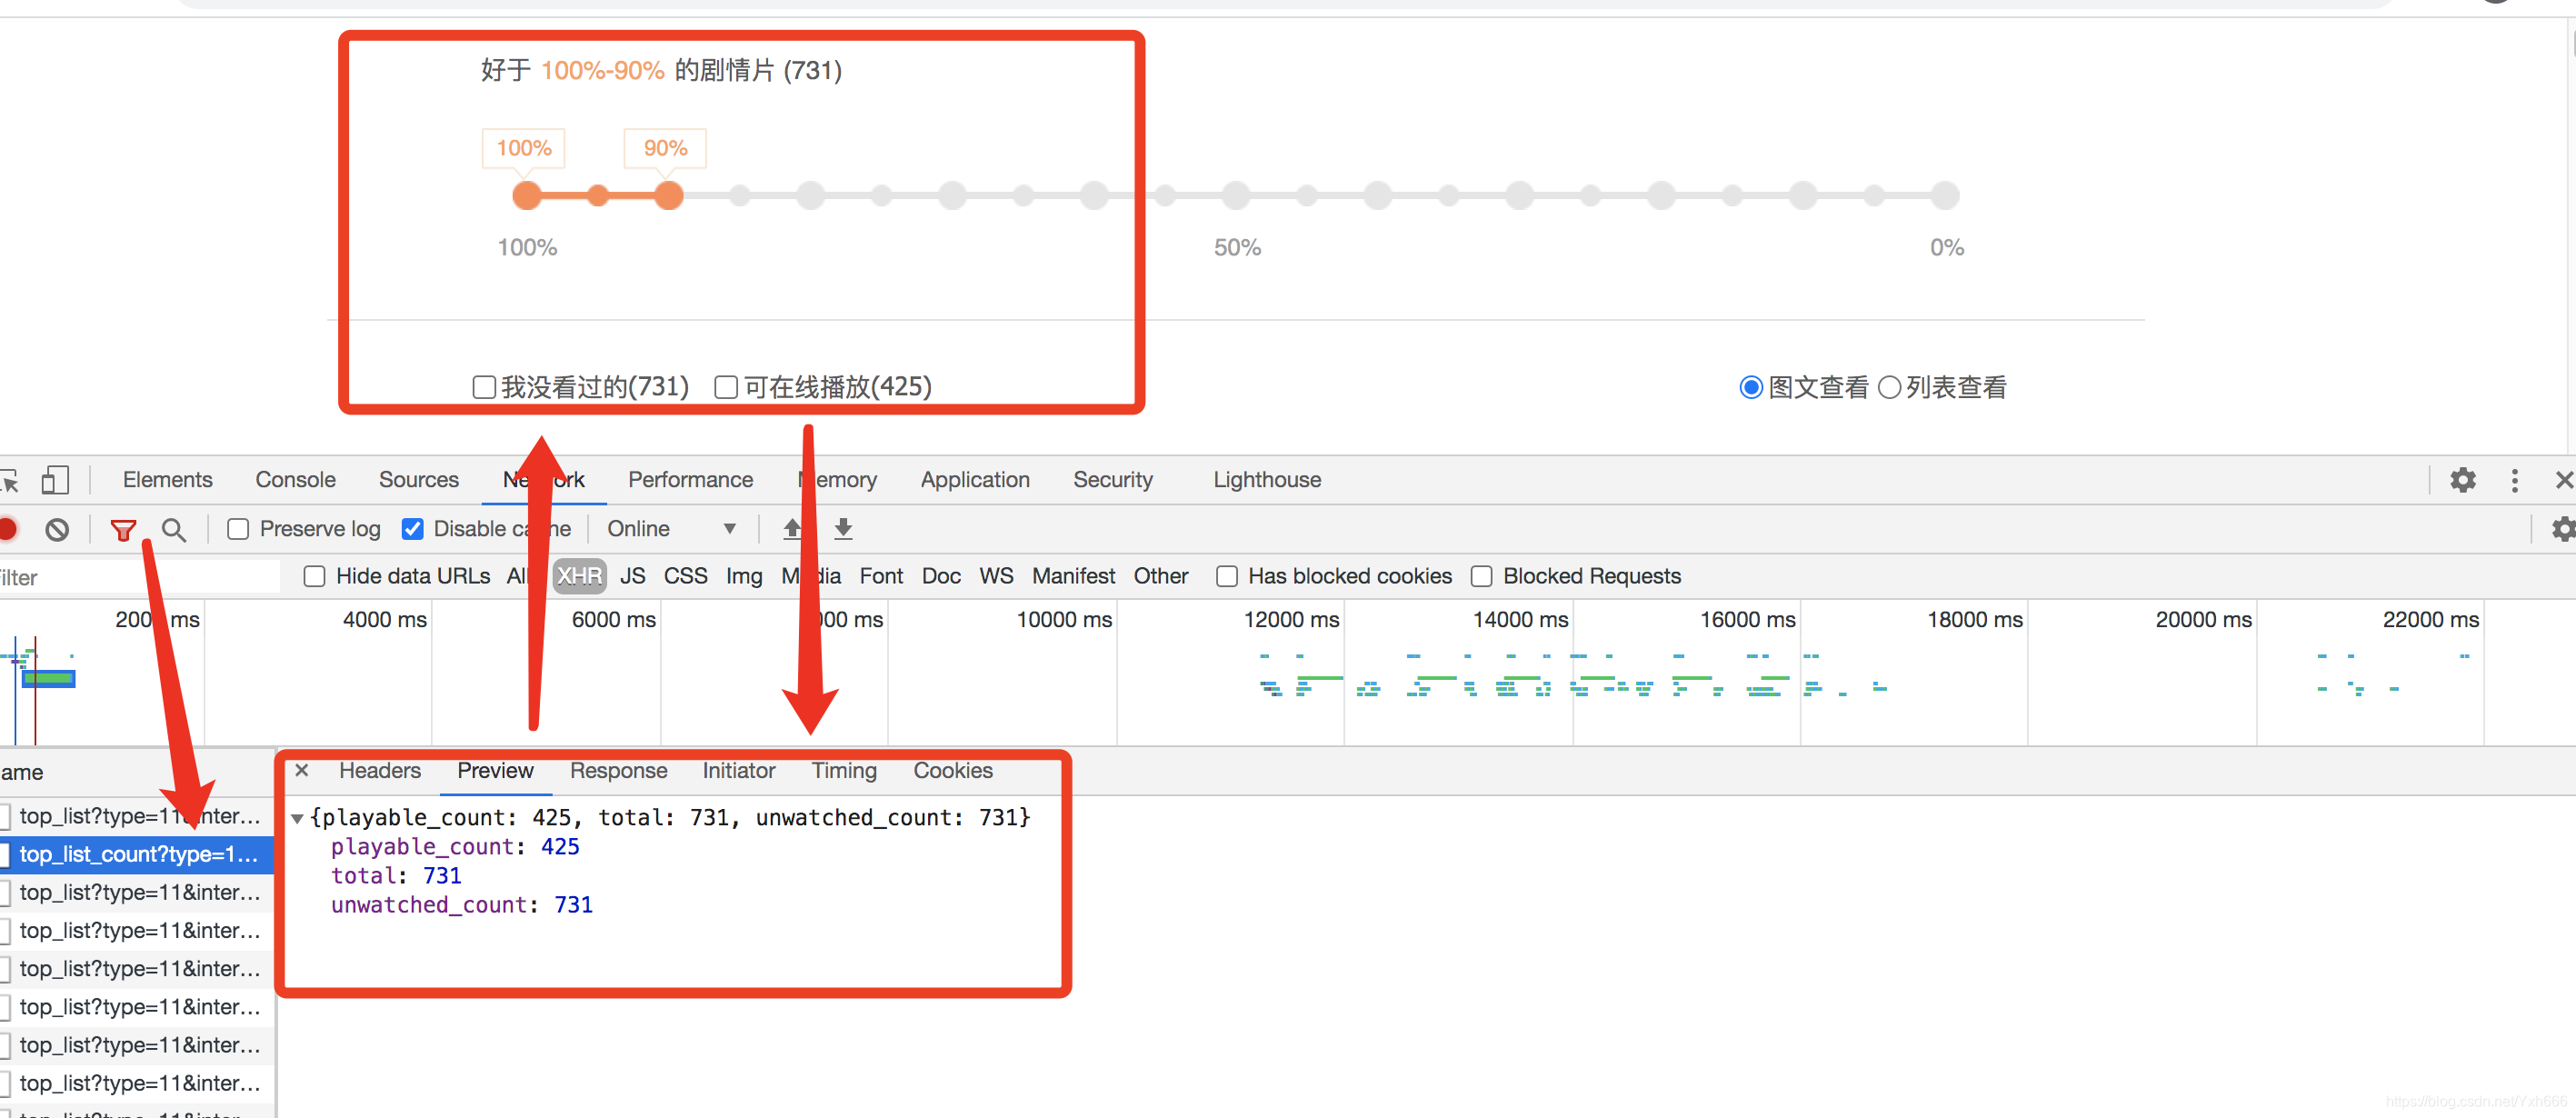The image size is (2576, 1118).
Task: Filter requests by JS
Action: [632, 576]
